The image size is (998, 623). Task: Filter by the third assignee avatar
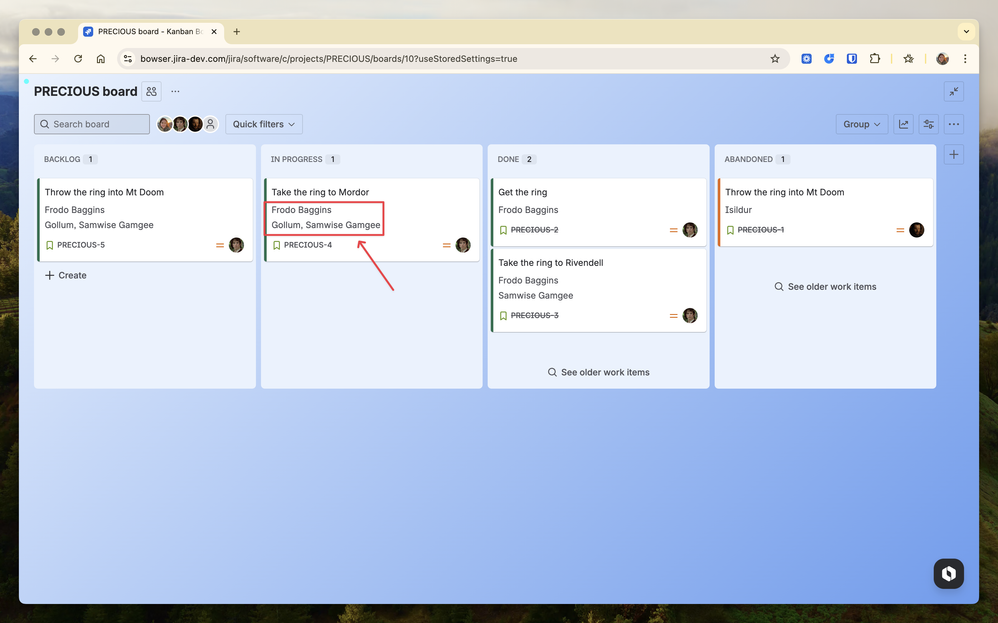(x=195, y=124)
